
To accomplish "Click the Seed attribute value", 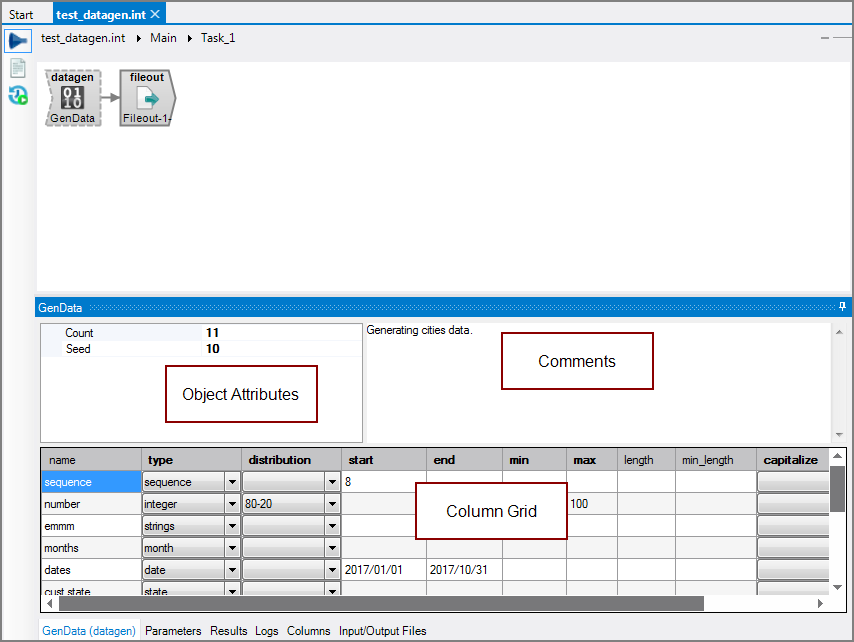I will pos(213,349).
